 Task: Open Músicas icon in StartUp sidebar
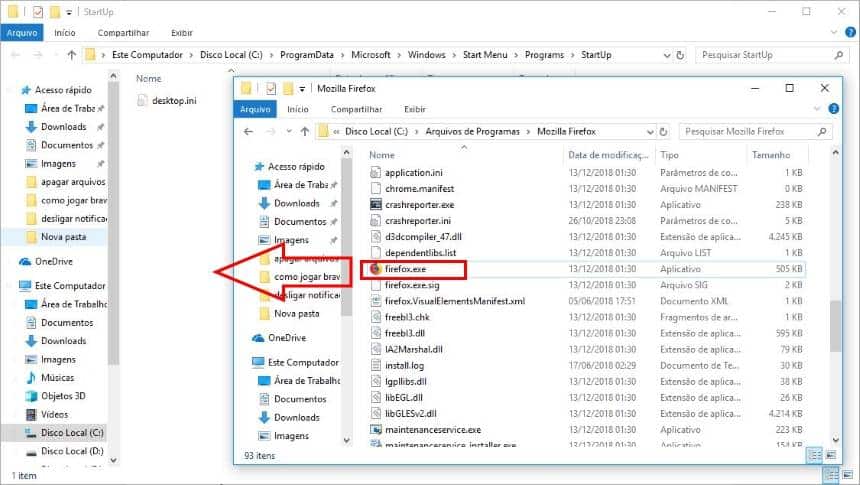click(x=31, y=377)
